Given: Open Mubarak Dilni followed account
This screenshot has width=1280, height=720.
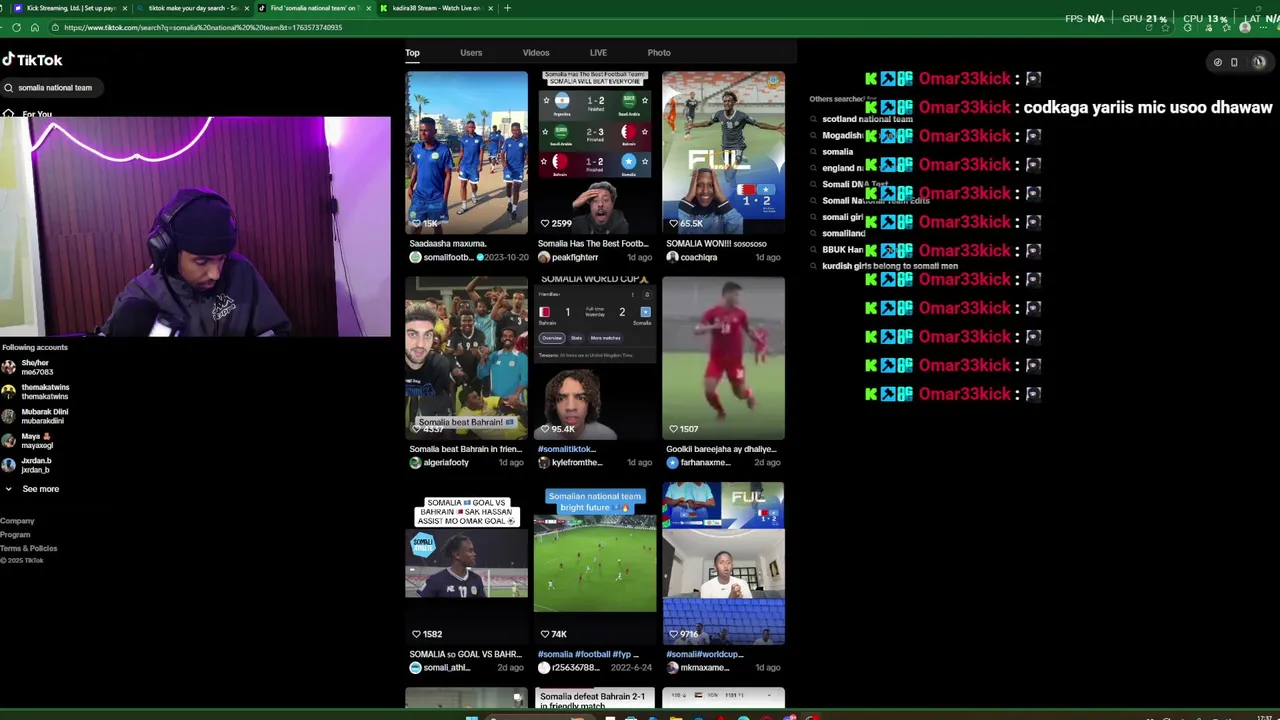Looking at the screenshot, I should (35, 416).
